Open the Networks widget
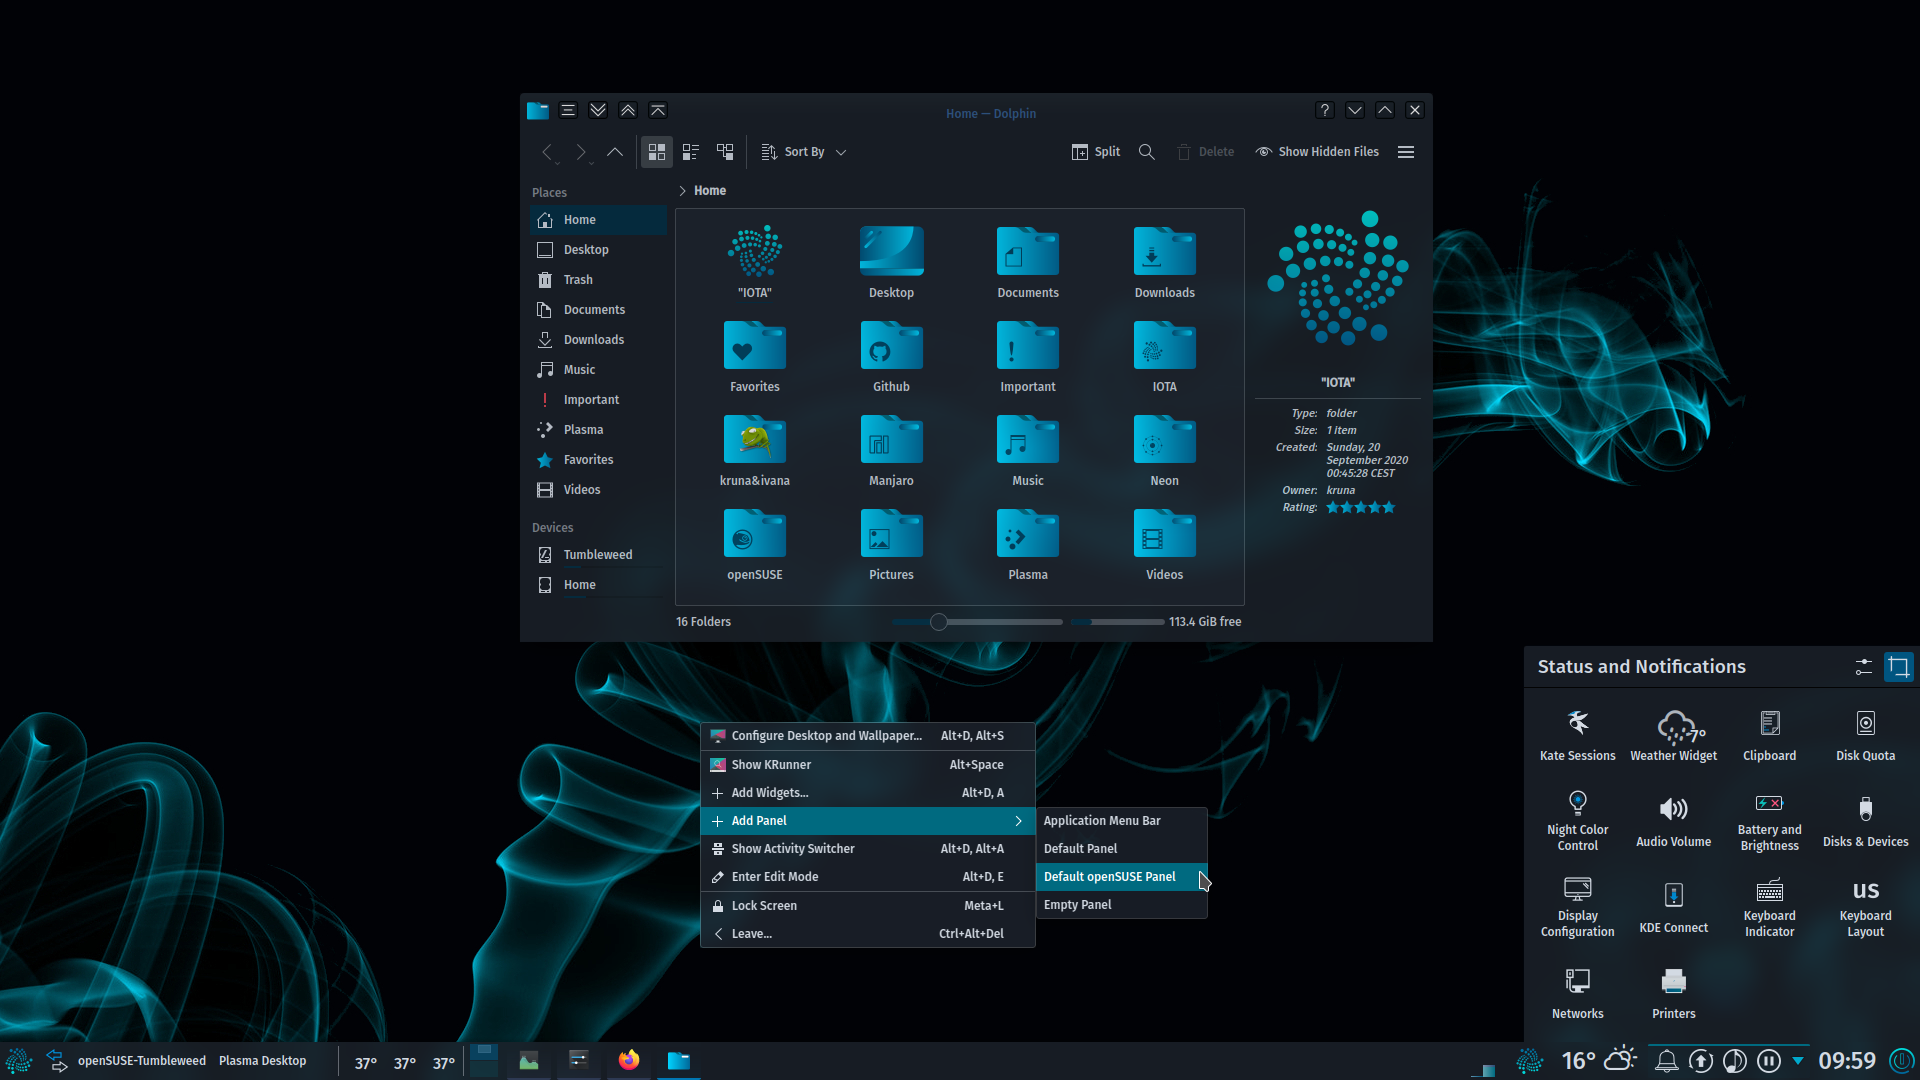This screenshot has width=1920, height=1080. pos(1578,993)
